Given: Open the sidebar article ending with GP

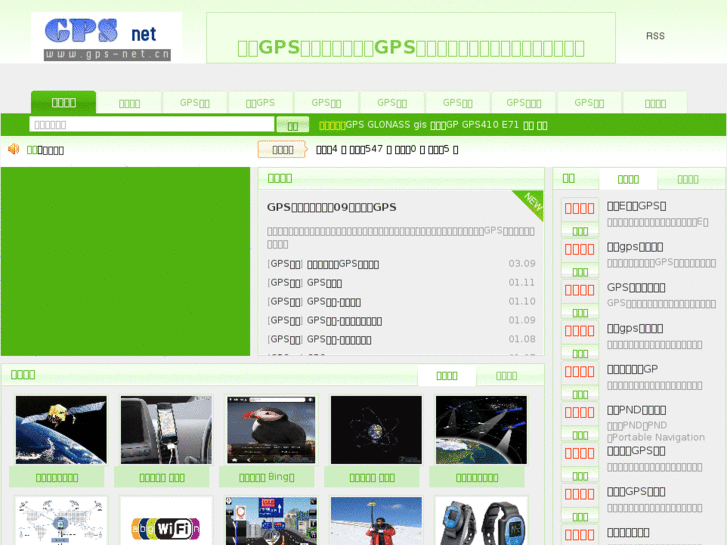Looking at the screenshot, I should [632, 369].
